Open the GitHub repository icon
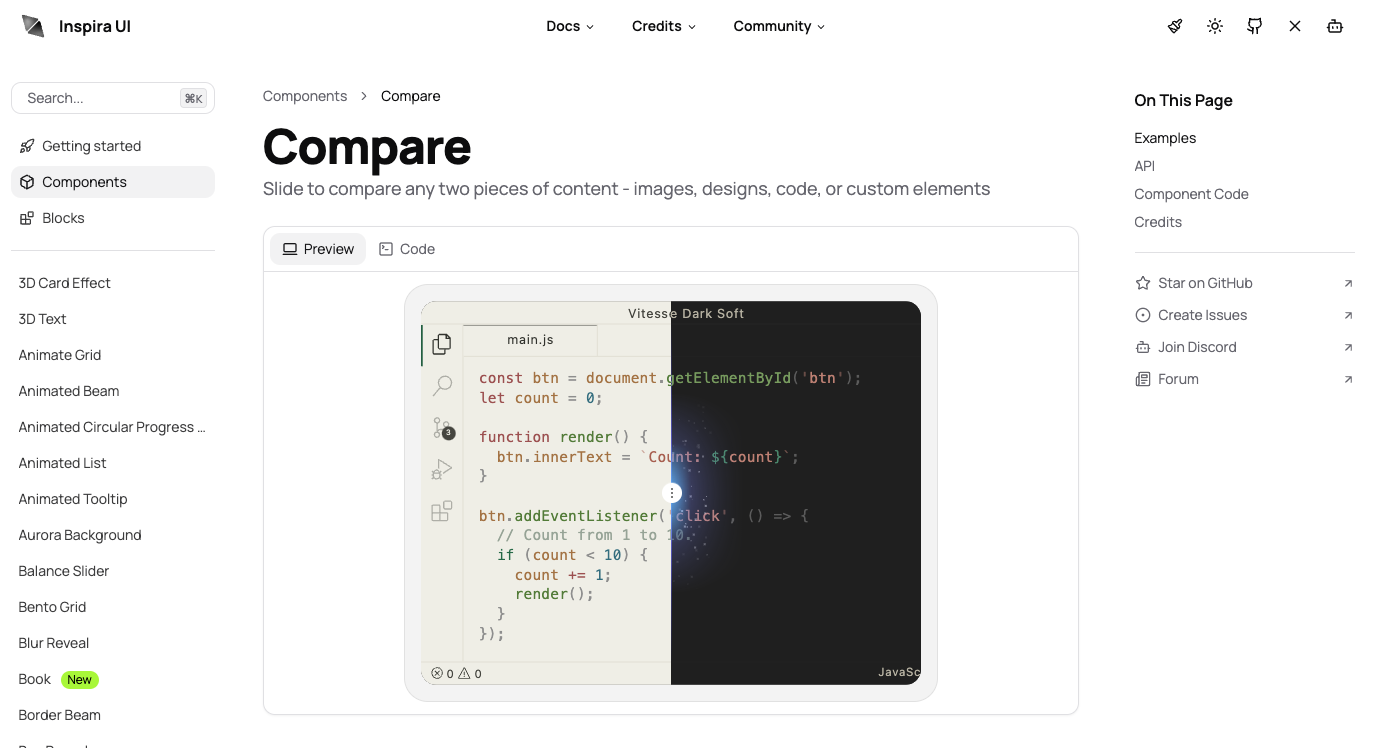The height and width of the screenshot is (748, 1377). [1255, 26]
